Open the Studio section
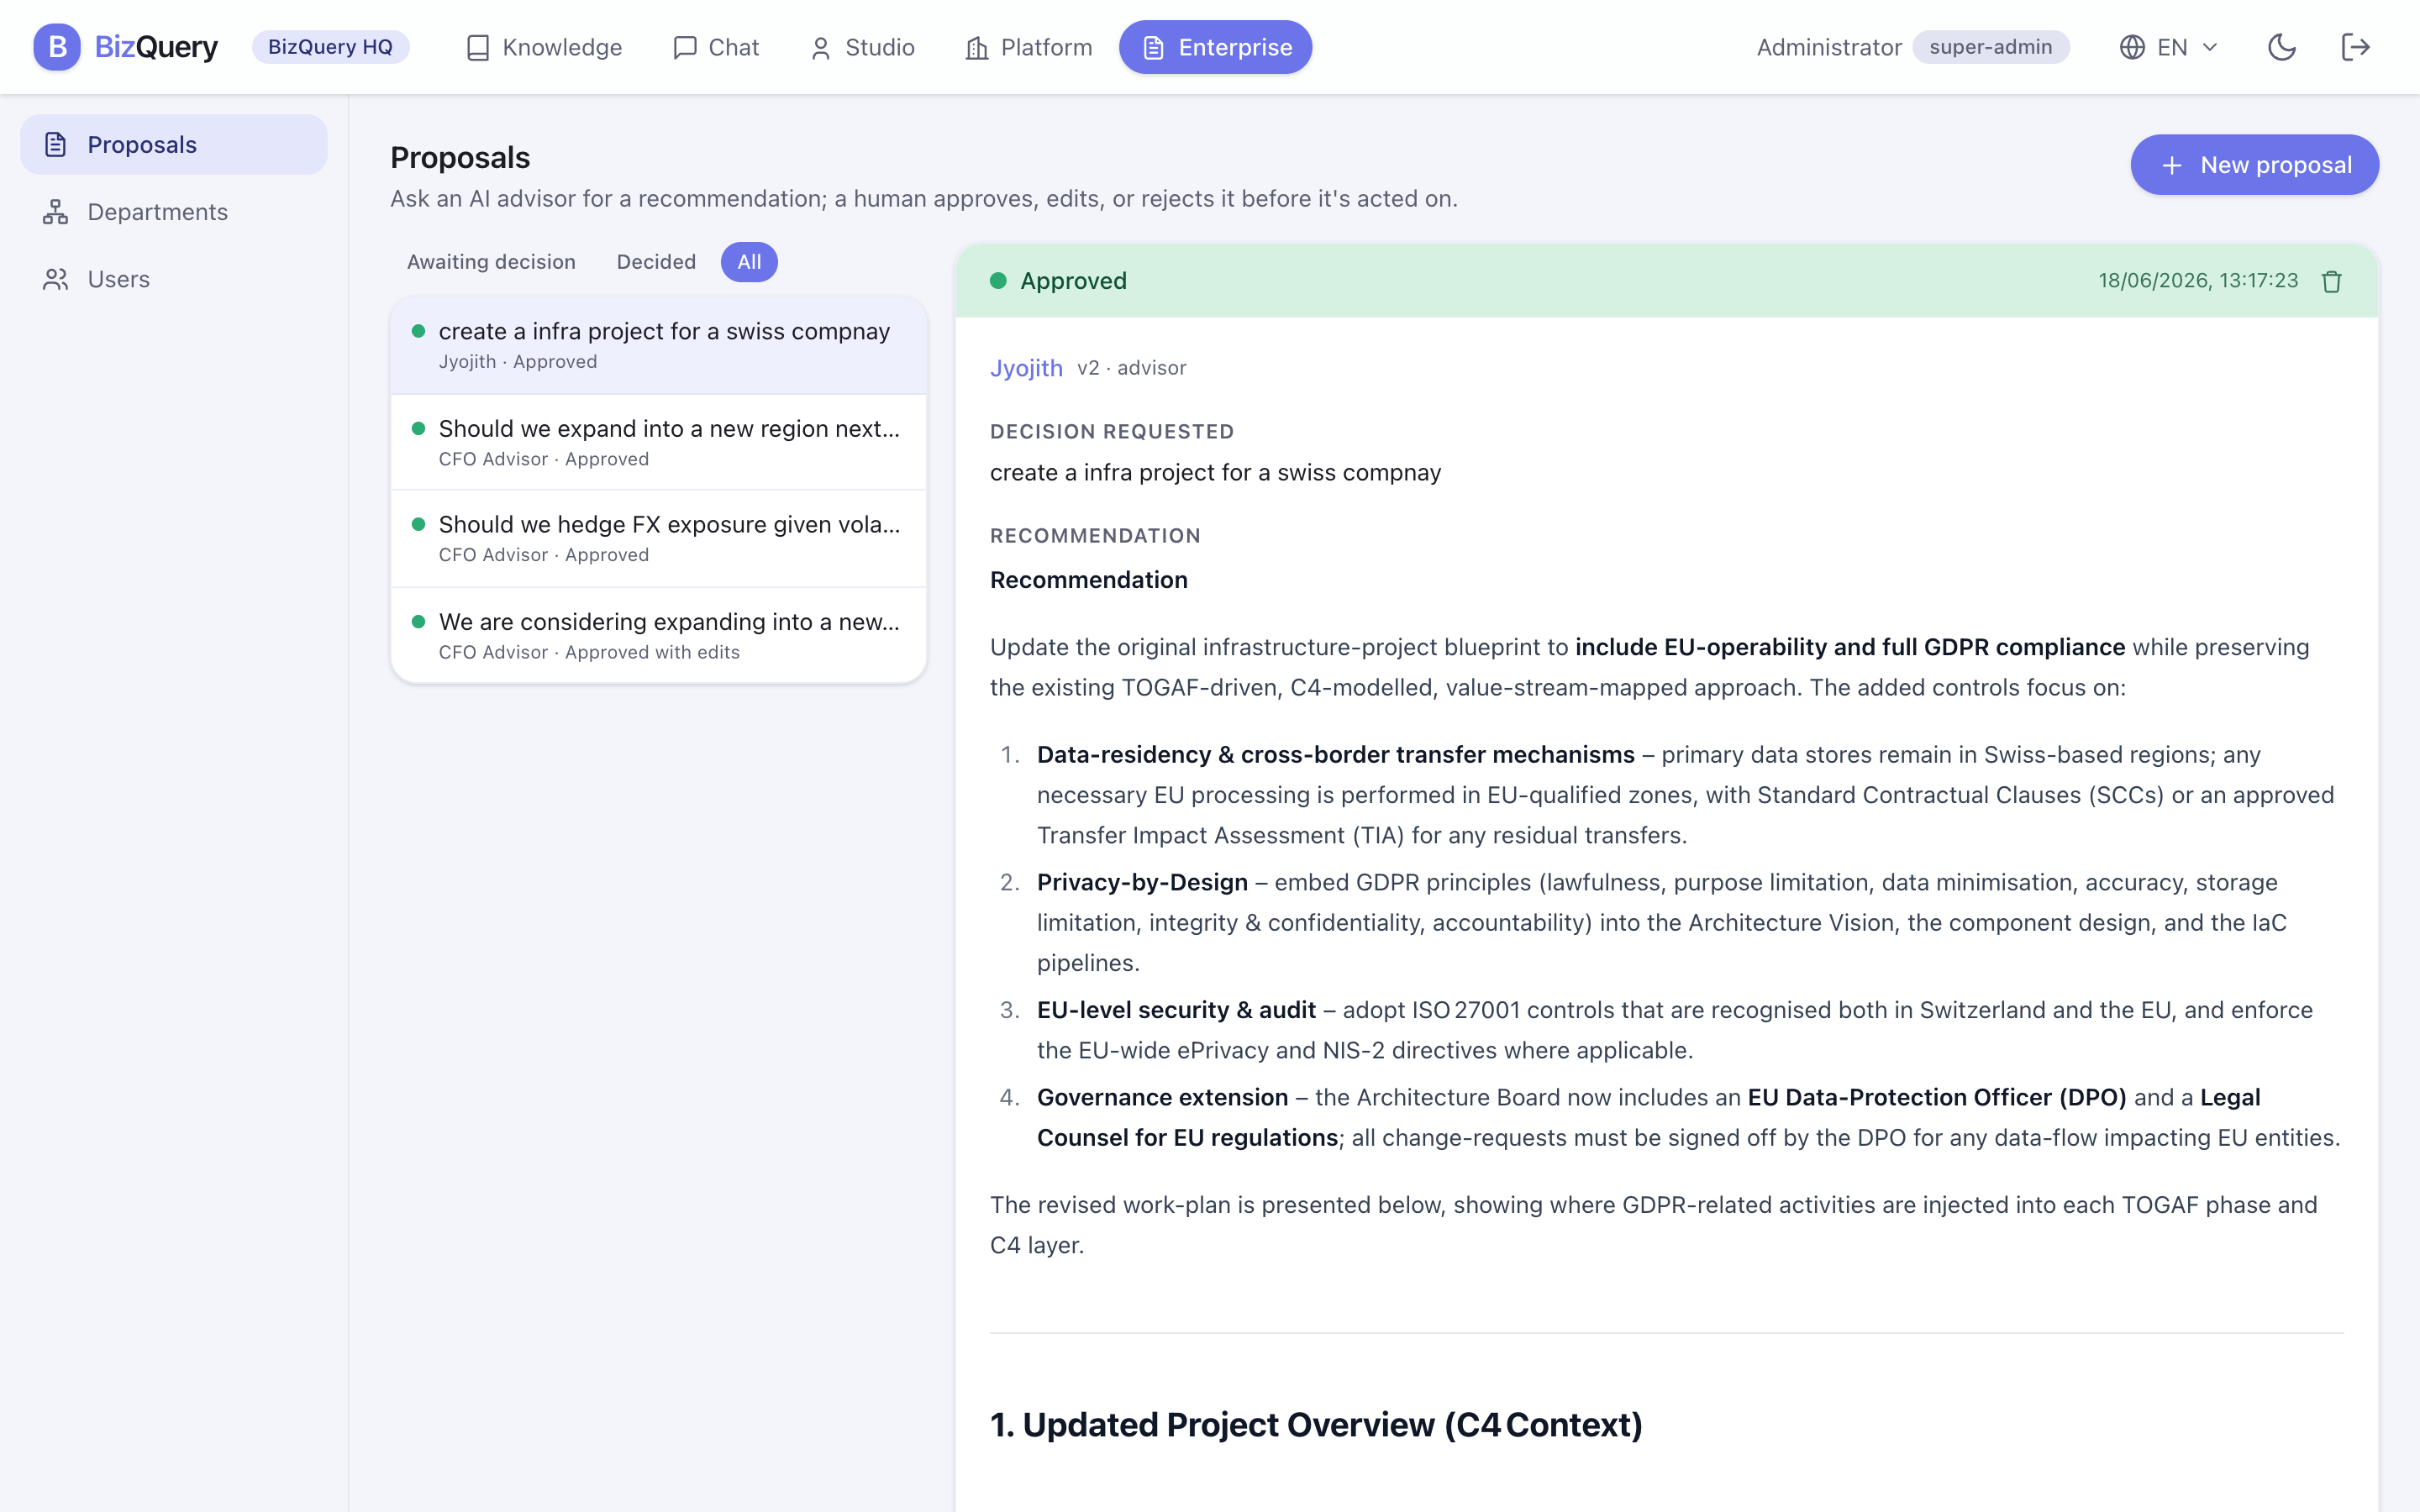The width and height of the screenshot is (2420, 1512). 862,47
